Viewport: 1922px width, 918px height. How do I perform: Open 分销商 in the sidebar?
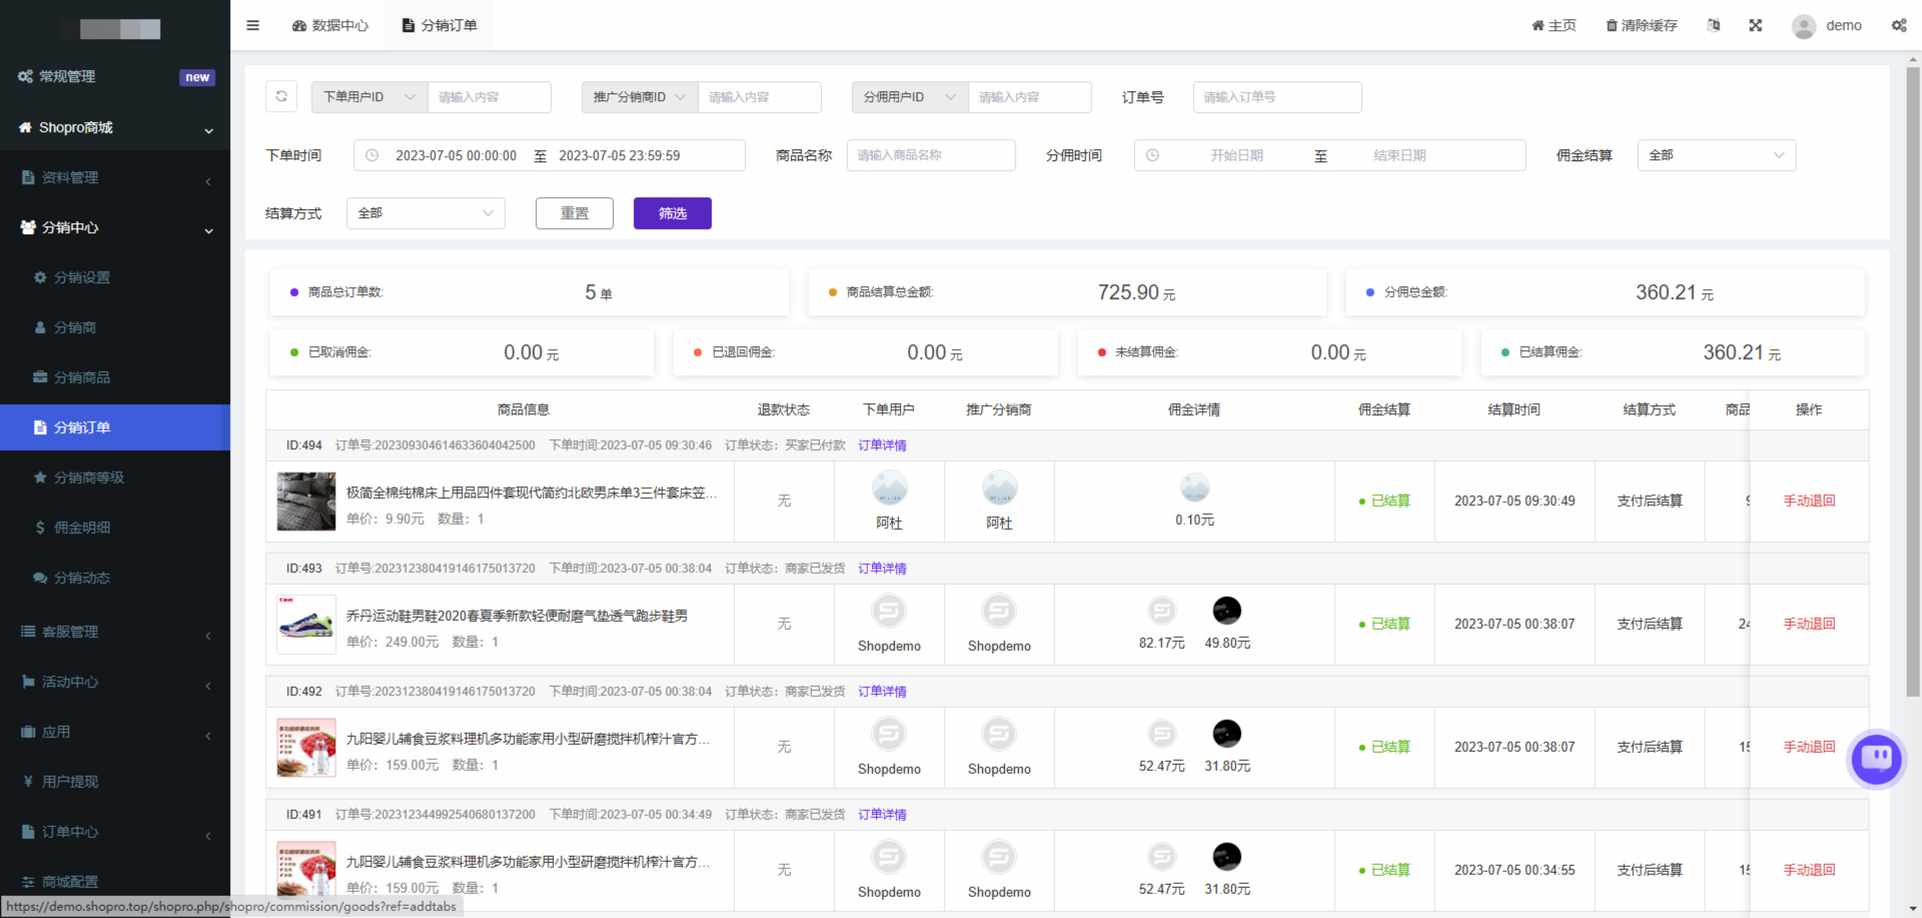pos(115,327)
